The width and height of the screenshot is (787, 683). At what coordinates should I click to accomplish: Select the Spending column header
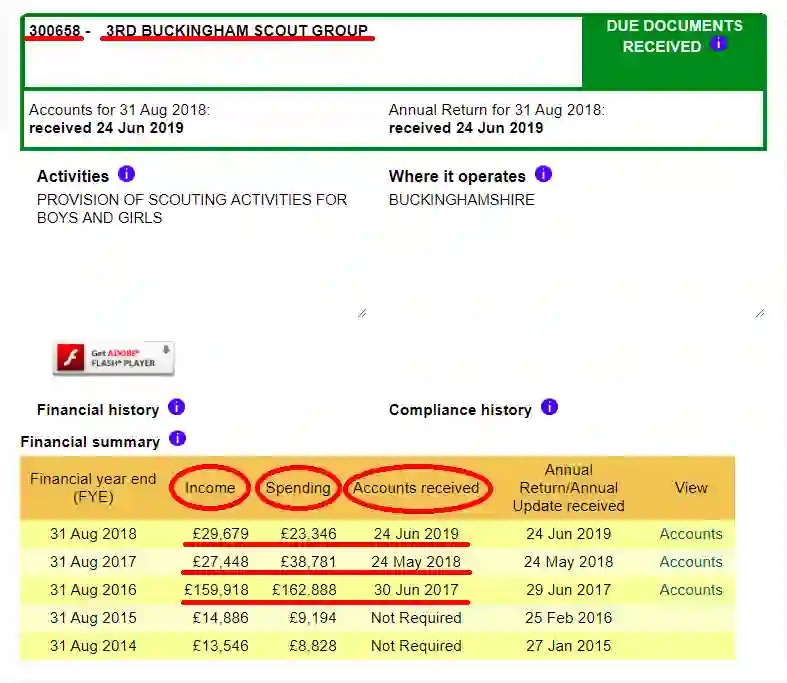(x=298, y=488)
